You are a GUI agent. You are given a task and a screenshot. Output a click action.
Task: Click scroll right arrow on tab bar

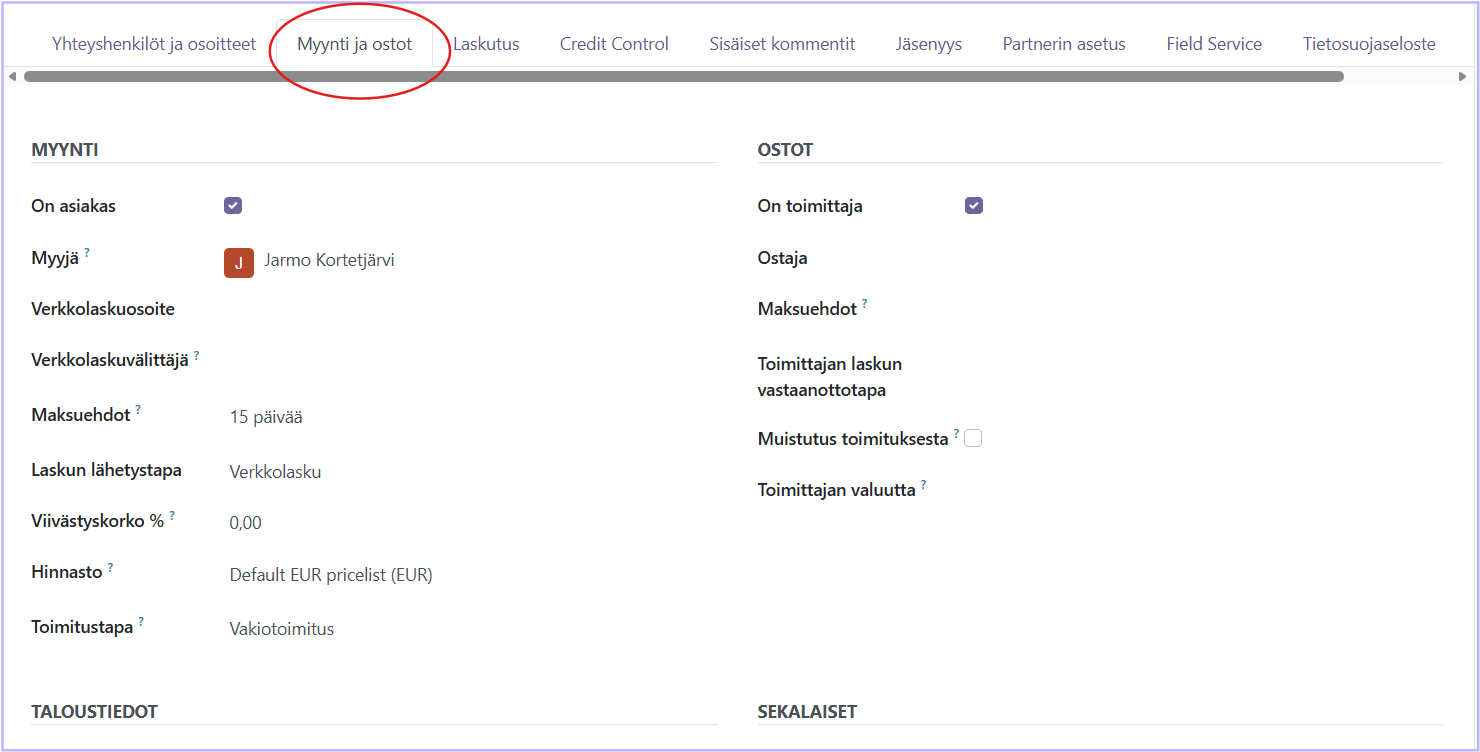(x=1463, y=77)
